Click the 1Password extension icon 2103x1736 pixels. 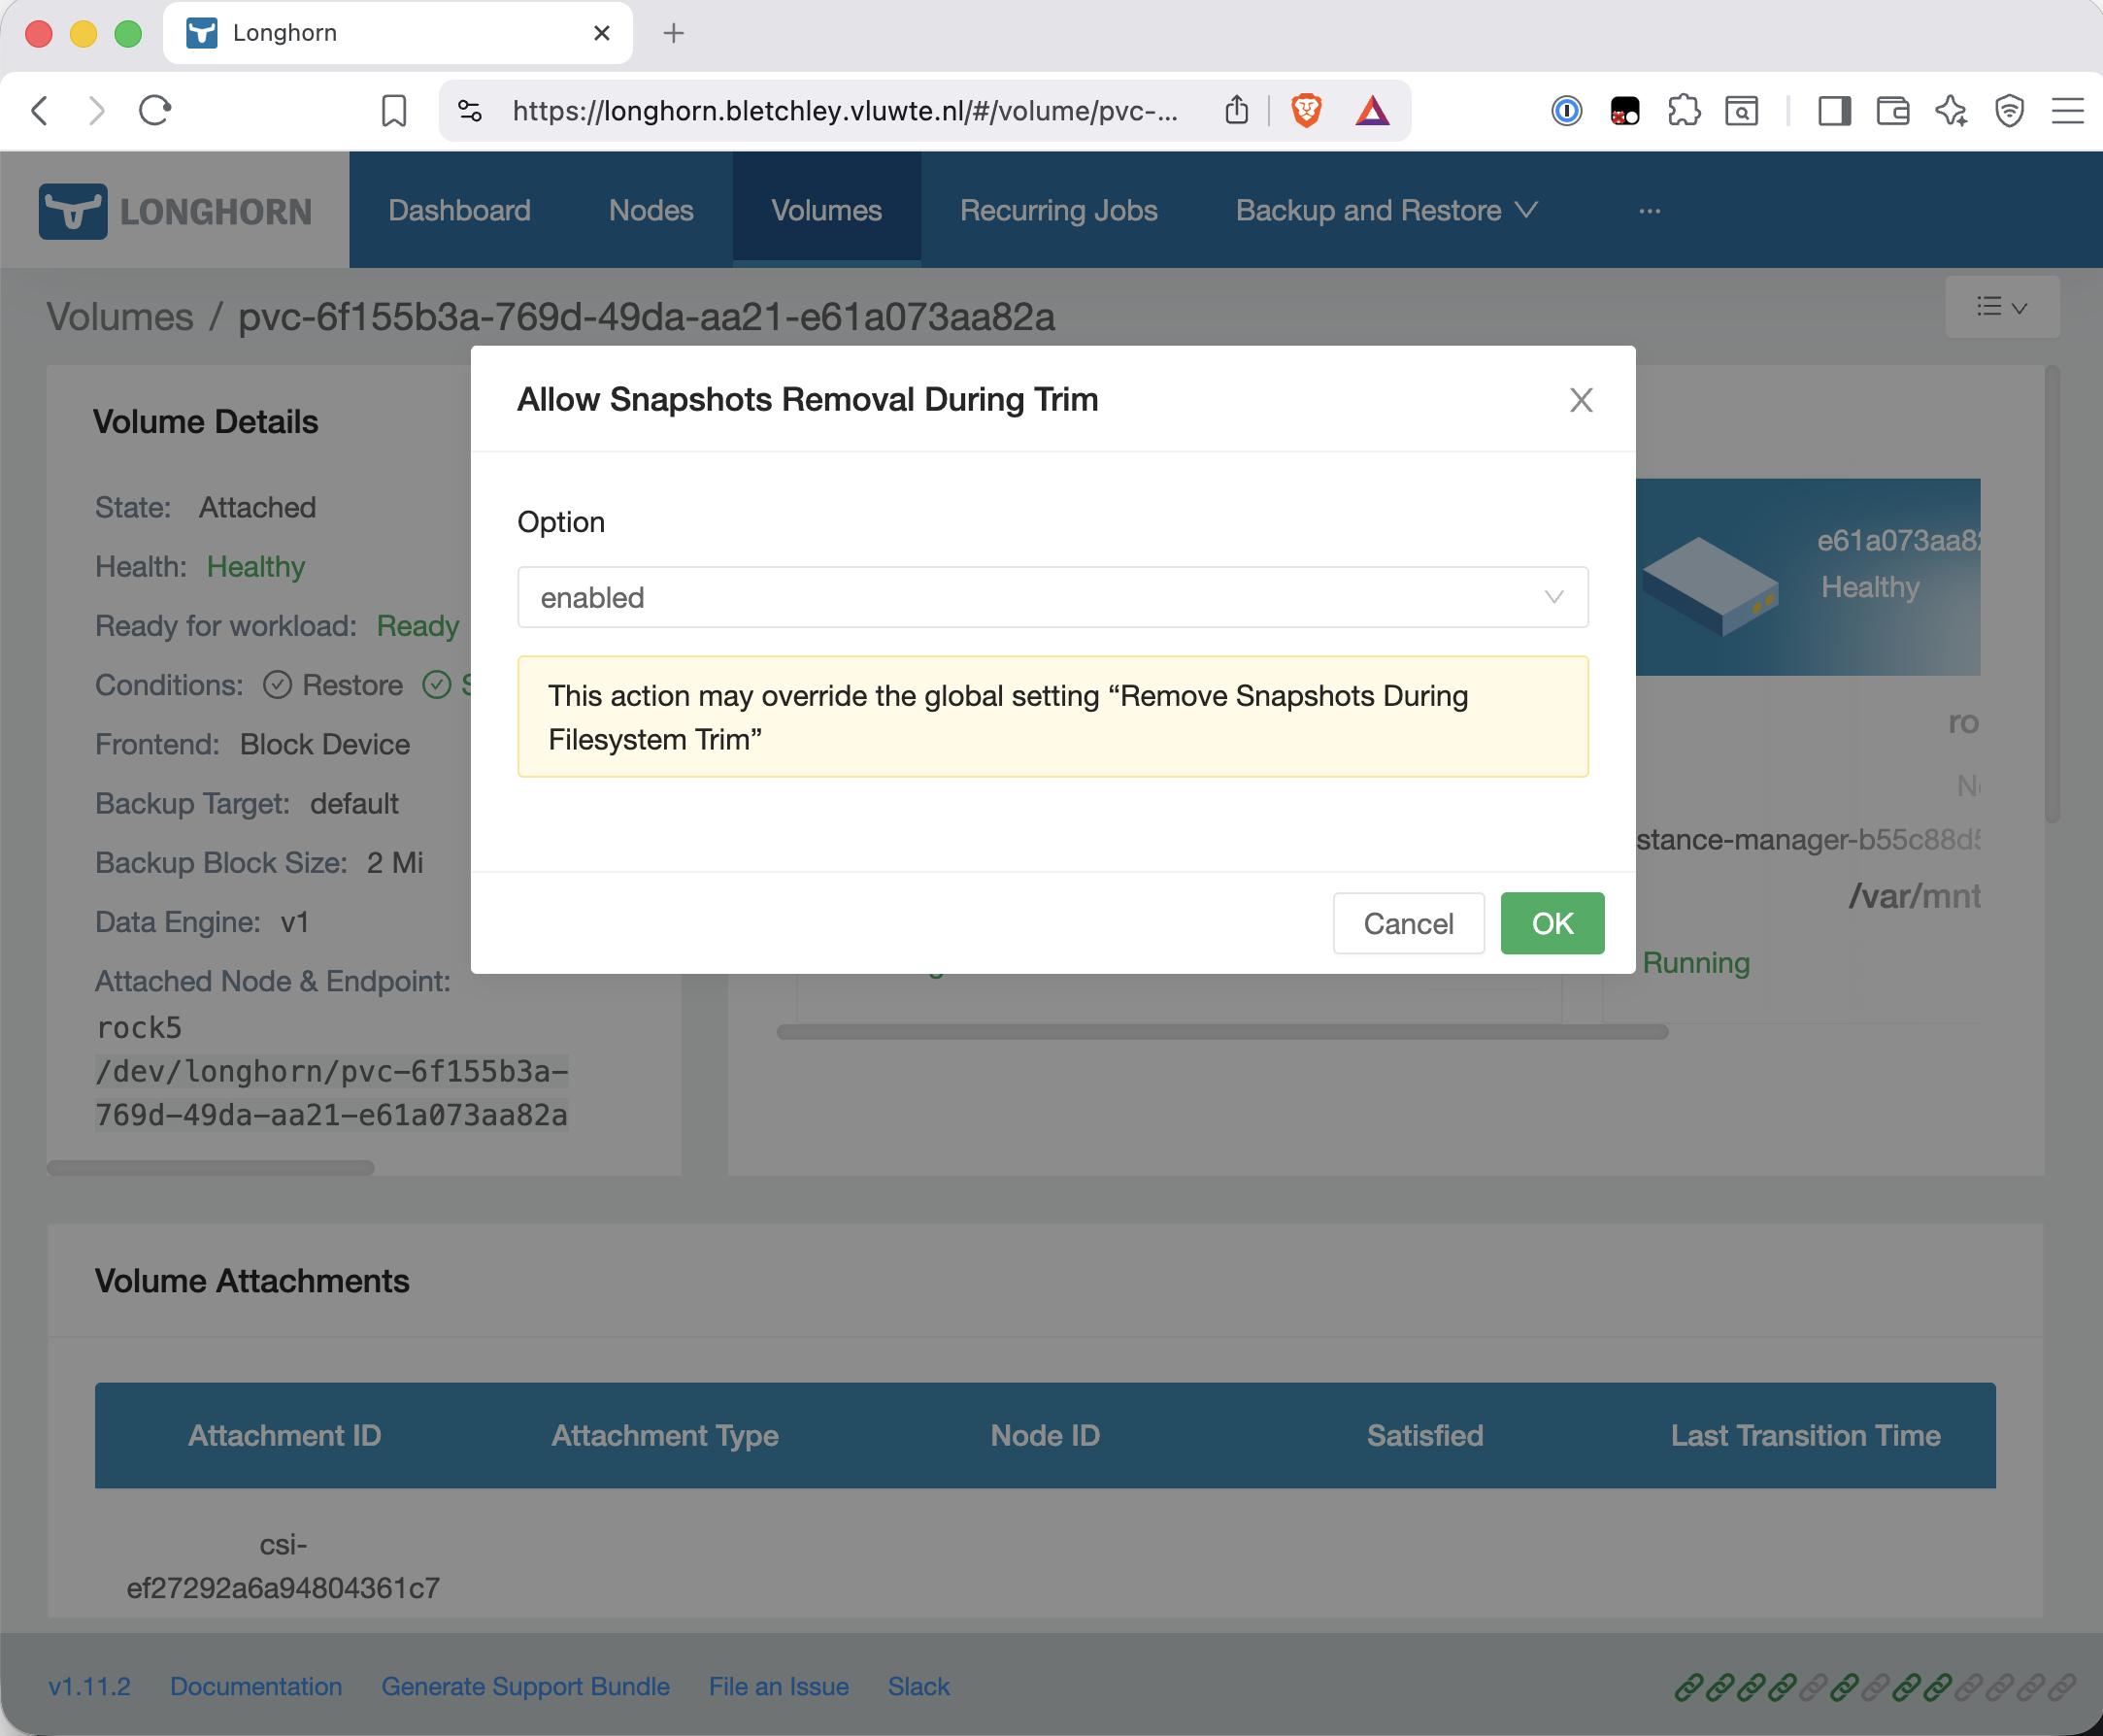pos(1566,110)
